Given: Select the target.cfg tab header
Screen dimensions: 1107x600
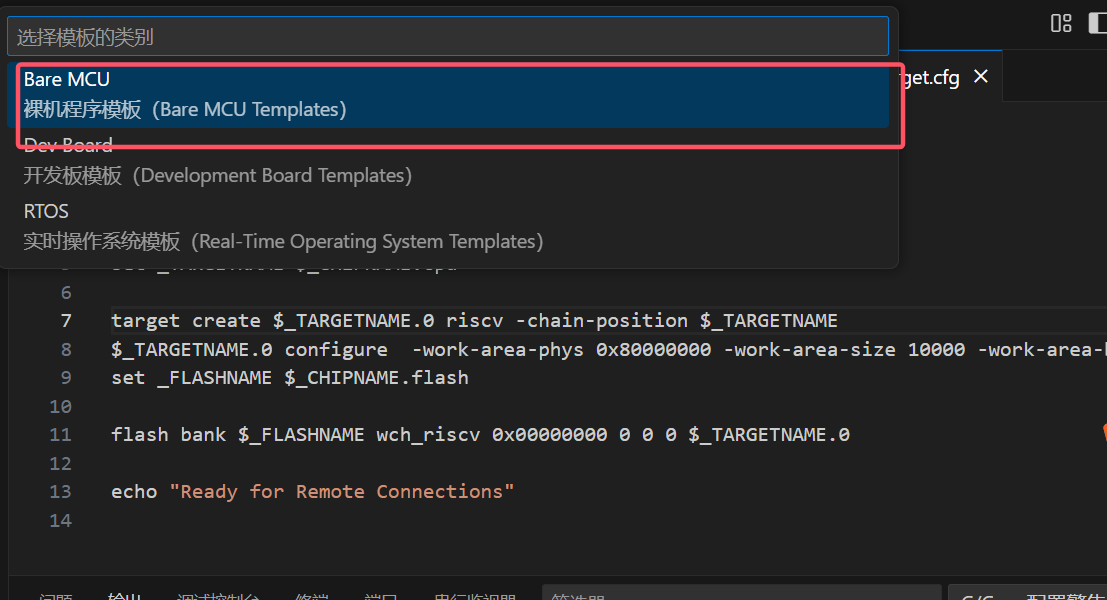Looking at the screenshot, I should [x=930, y=75].
